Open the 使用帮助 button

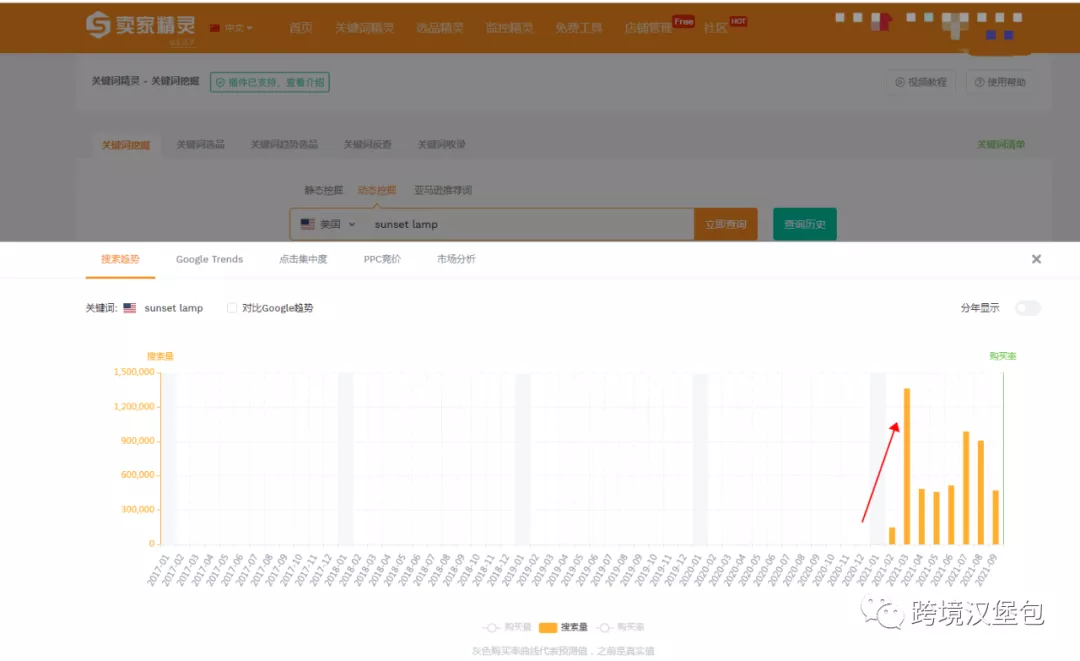pos(1000,82)
